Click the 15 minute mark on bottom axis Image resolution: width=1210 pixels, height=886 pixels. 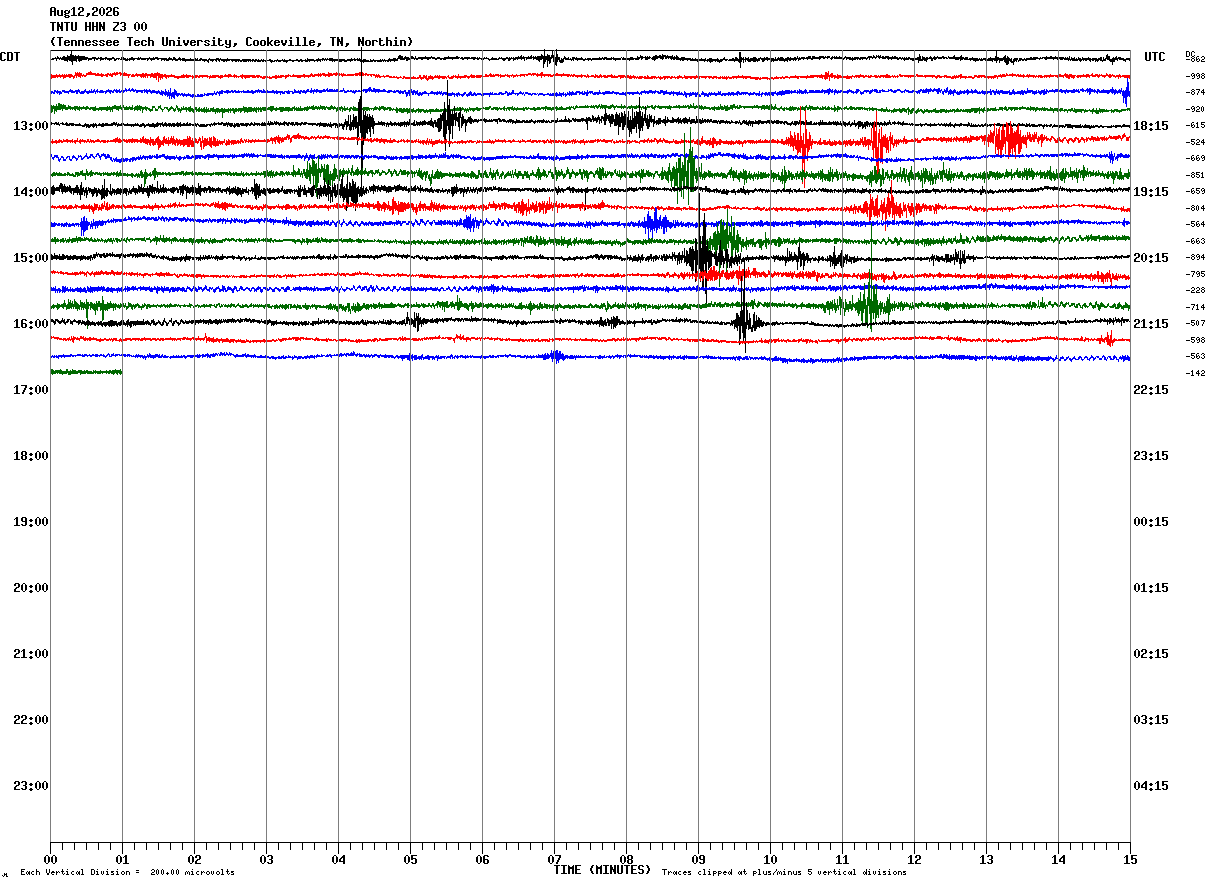(x=1130, y=859)
